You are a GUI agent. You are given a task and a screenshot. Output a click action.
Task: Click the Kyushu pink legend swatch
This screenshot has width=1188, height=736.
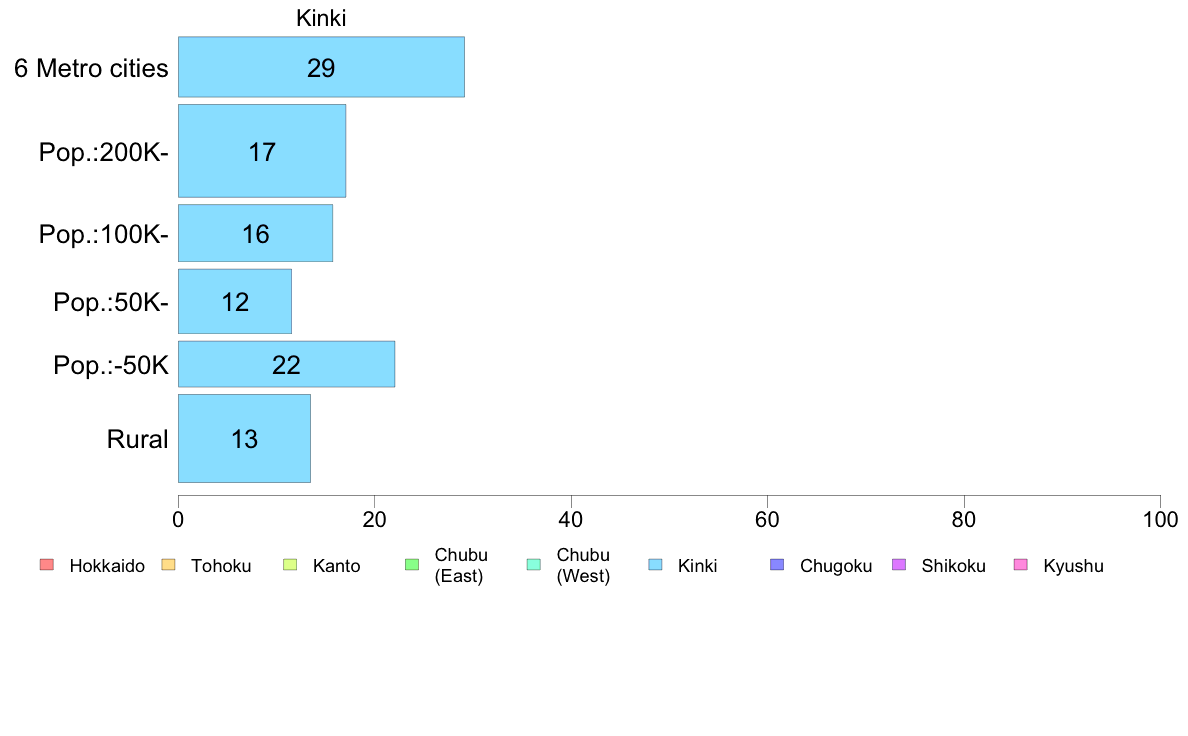[1021, 565]
